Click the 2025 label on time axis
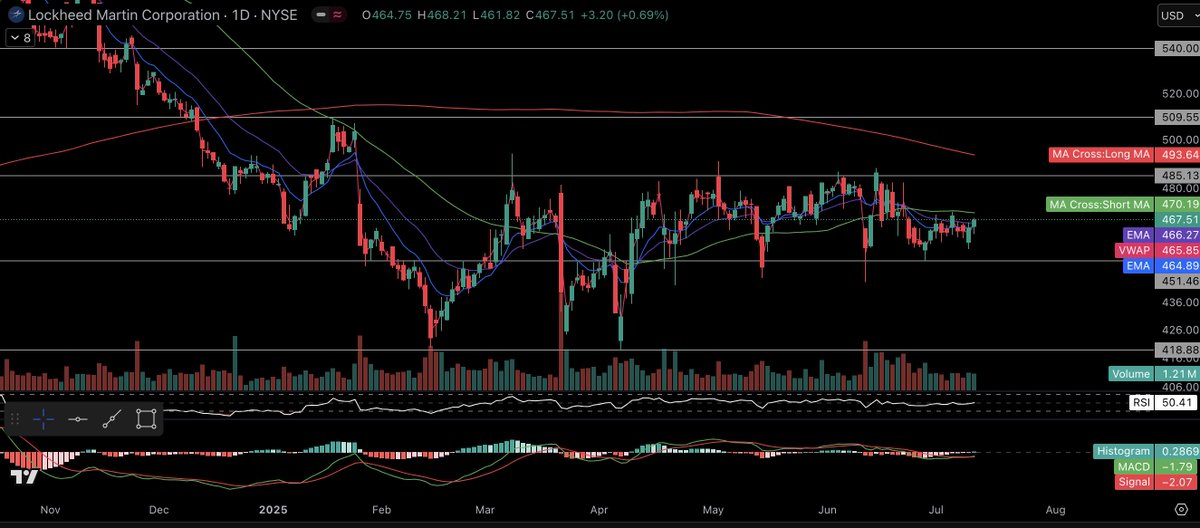The width and height of the screenshot is (1200, 528). 274,508
